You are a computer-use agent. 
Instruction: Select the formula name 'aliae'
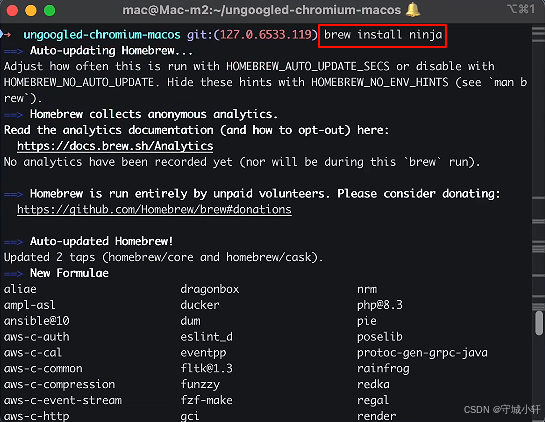coord(20,289)
